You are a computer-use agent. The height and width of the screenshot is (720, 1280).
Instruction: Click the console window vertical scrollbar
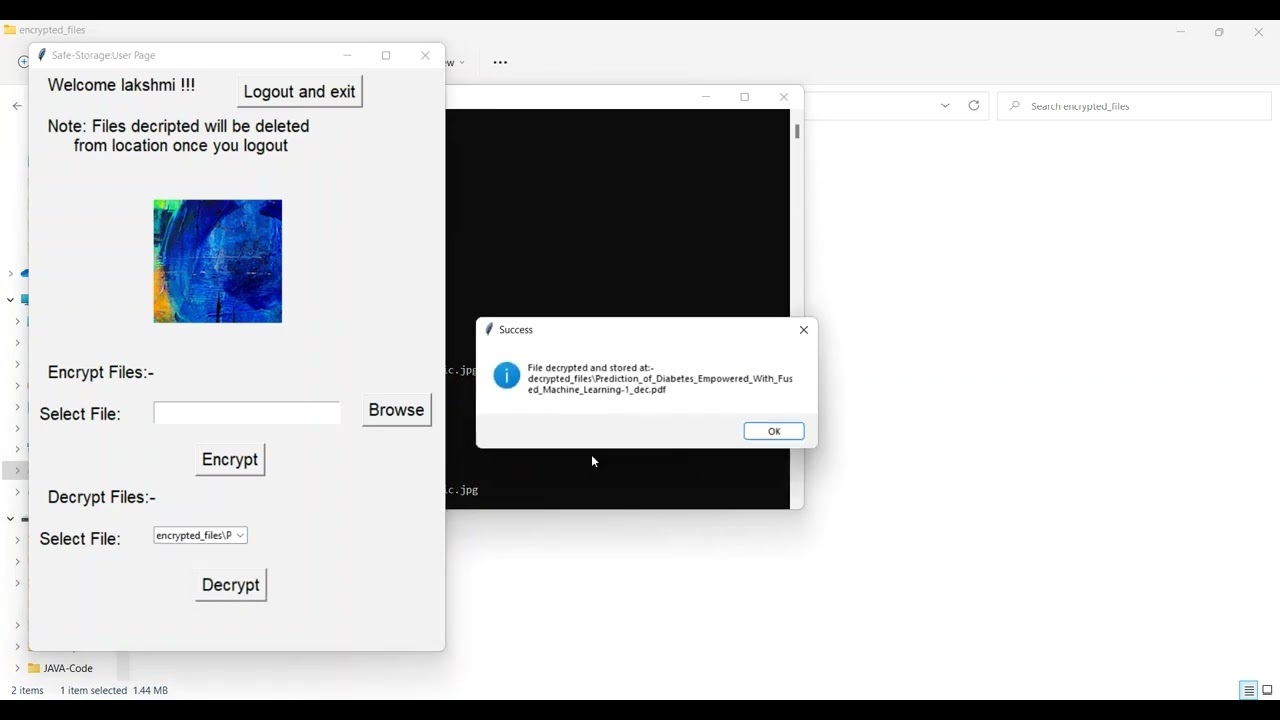click(x=797, y=132)
